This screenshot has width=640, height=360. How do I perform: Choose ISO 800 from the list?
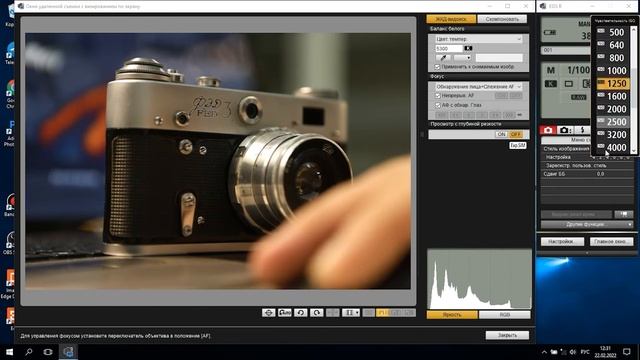pyautogui.click(x=613, y=58)
